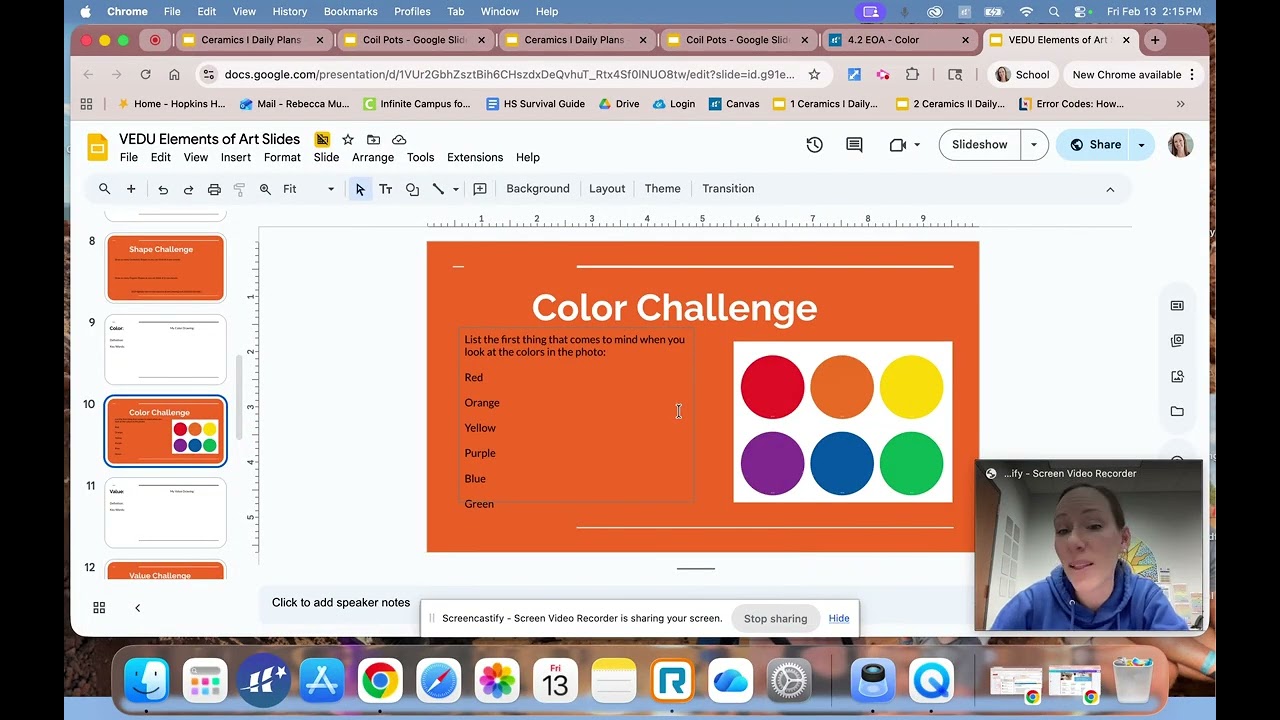Screen dimensions: 1280x720
Task: Open the Insert menu
Action: [236, 157]
